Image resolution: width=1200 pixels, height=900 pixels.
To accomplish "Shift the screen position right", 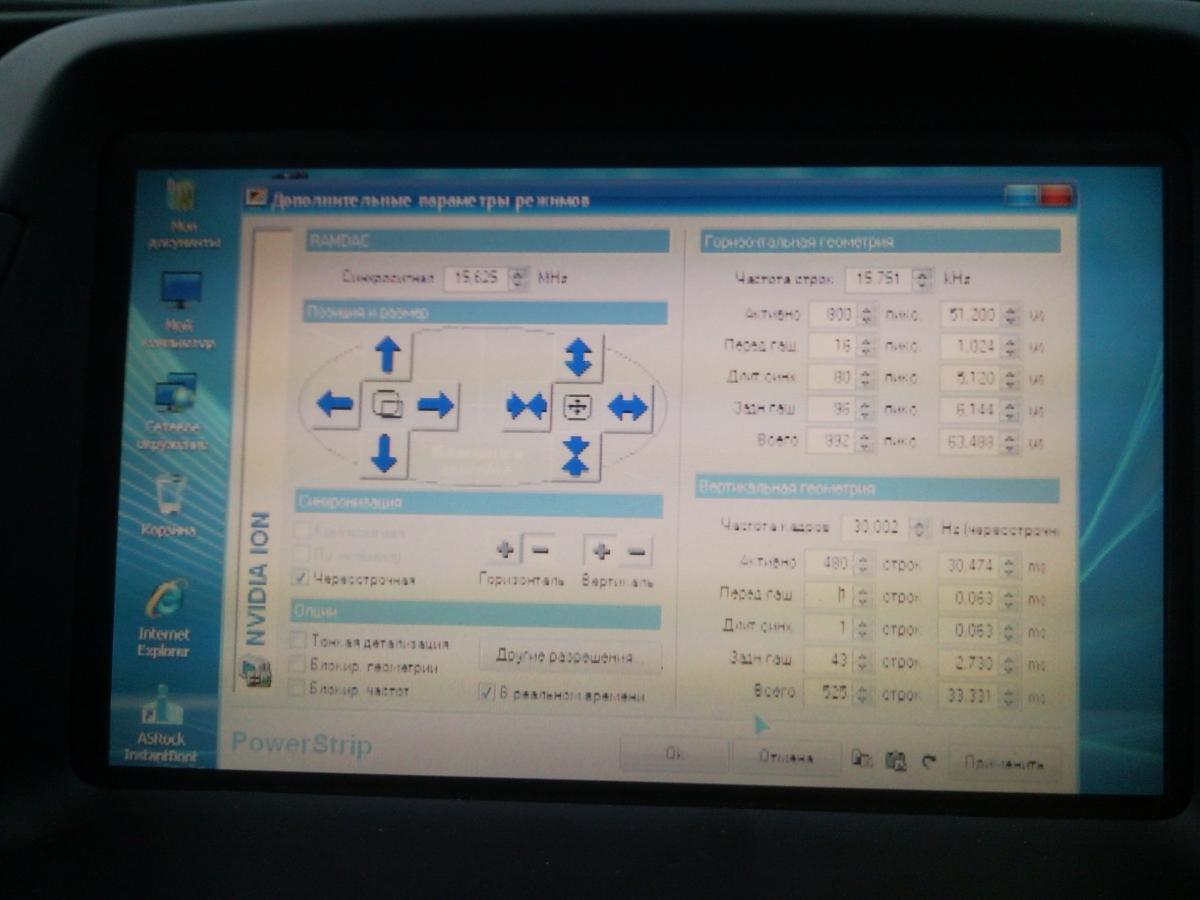I will (435, 404).
